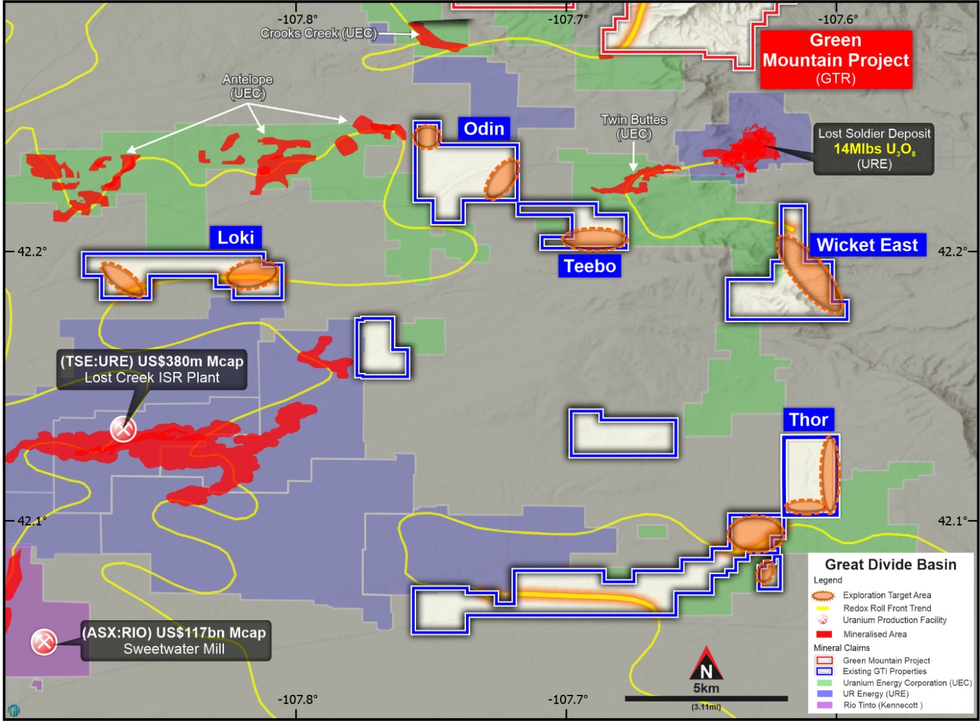This screenshot has width=980, height=721.
Task: Click the Thor property label
Action: pyautogui.click(x=808, y=419)
